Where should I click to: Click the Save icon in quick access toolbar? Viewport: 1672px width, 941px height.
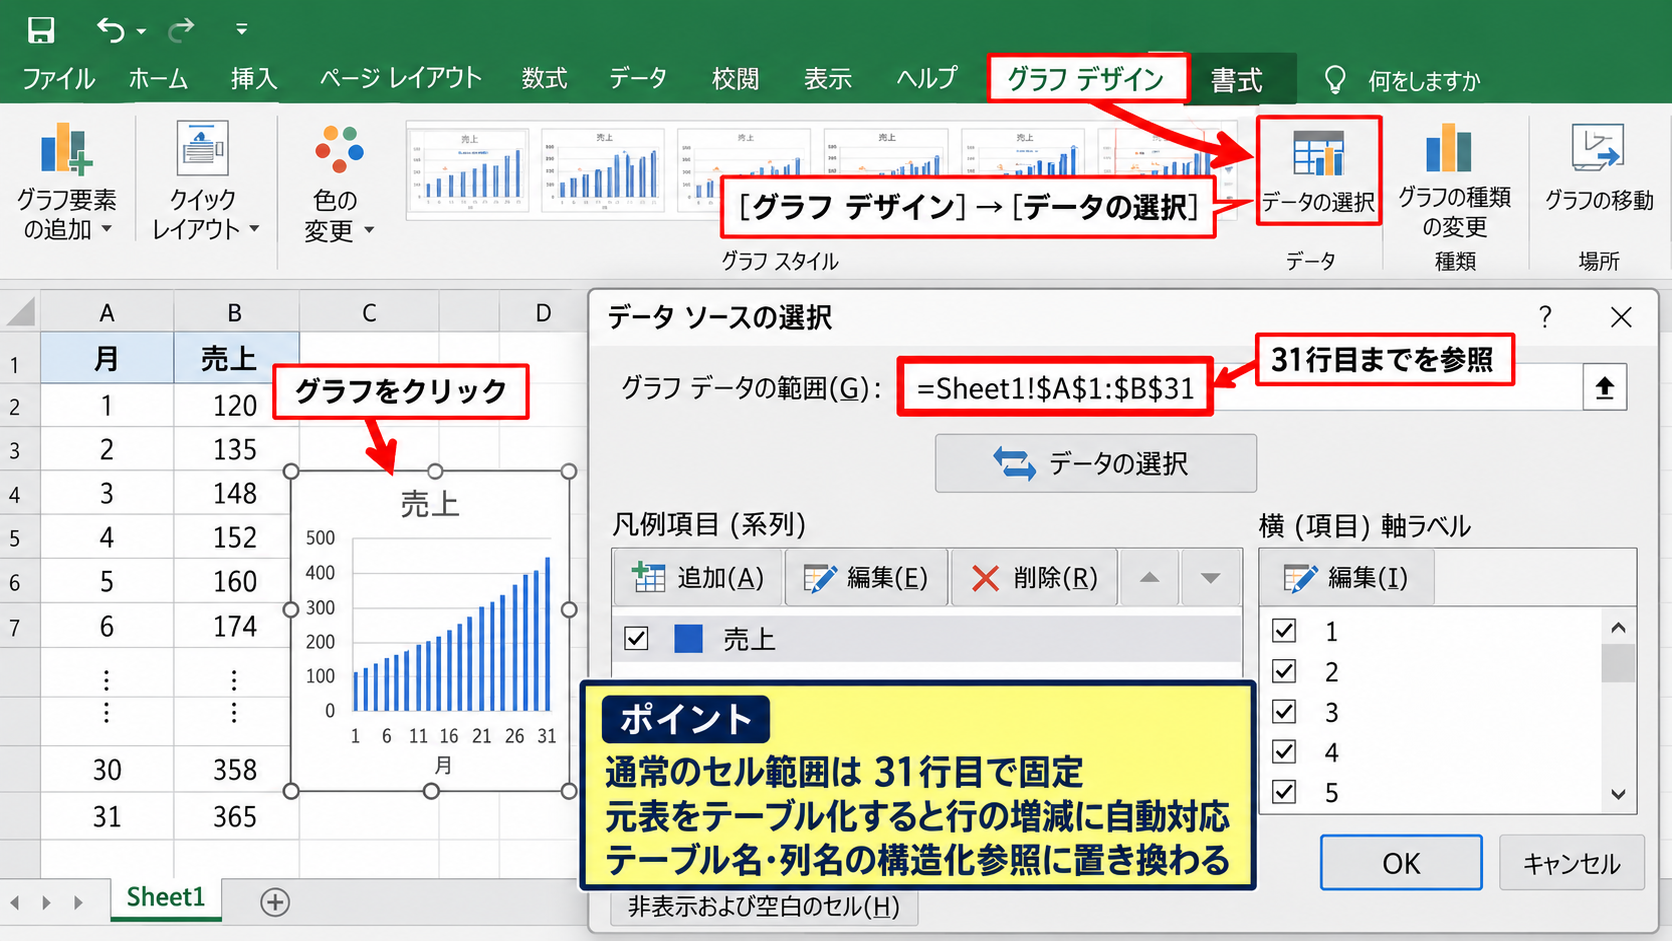[41, 30]
